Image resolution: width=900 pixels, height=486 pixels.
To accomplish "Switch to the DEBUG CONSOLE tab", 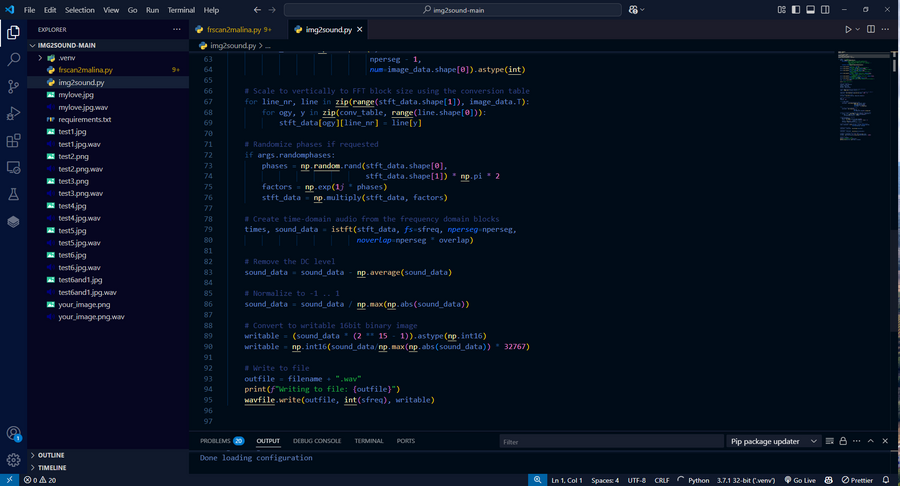I will pyautogui.click(x=316, y=441).
